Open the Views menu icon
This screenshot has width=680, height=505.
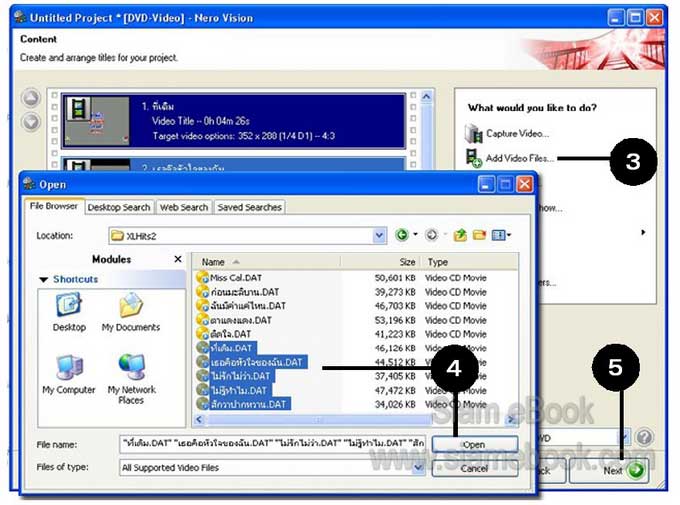click(498, 235)
